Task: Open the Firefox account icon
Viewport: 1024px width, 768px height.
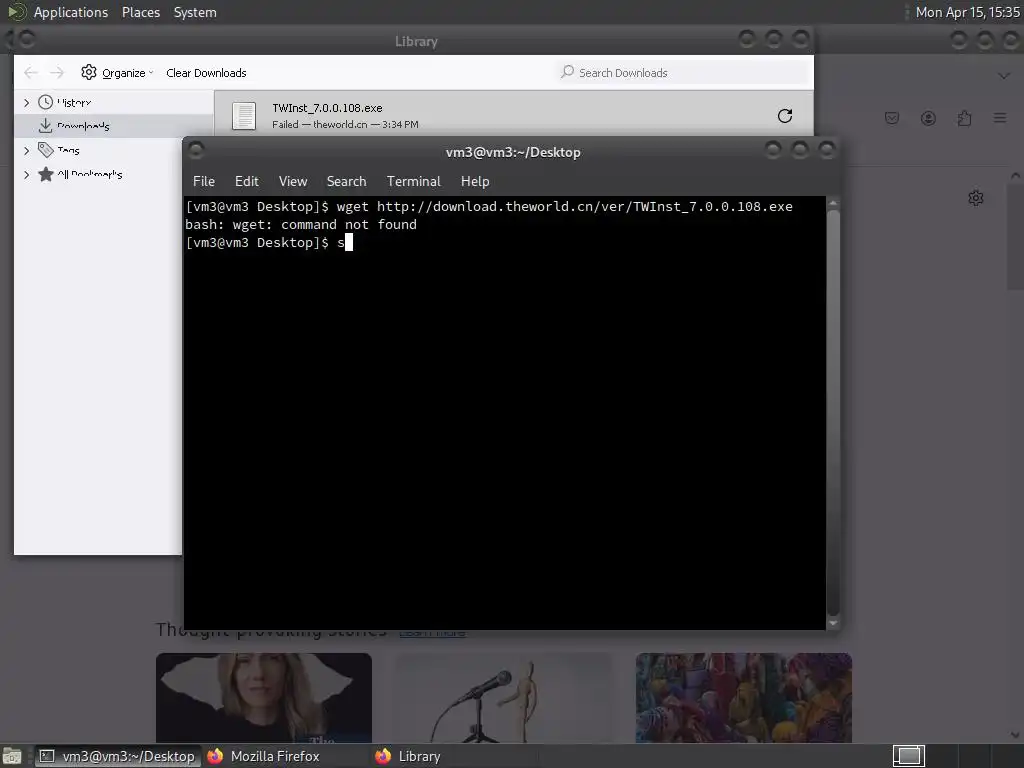Action: (x=928, y=118)
